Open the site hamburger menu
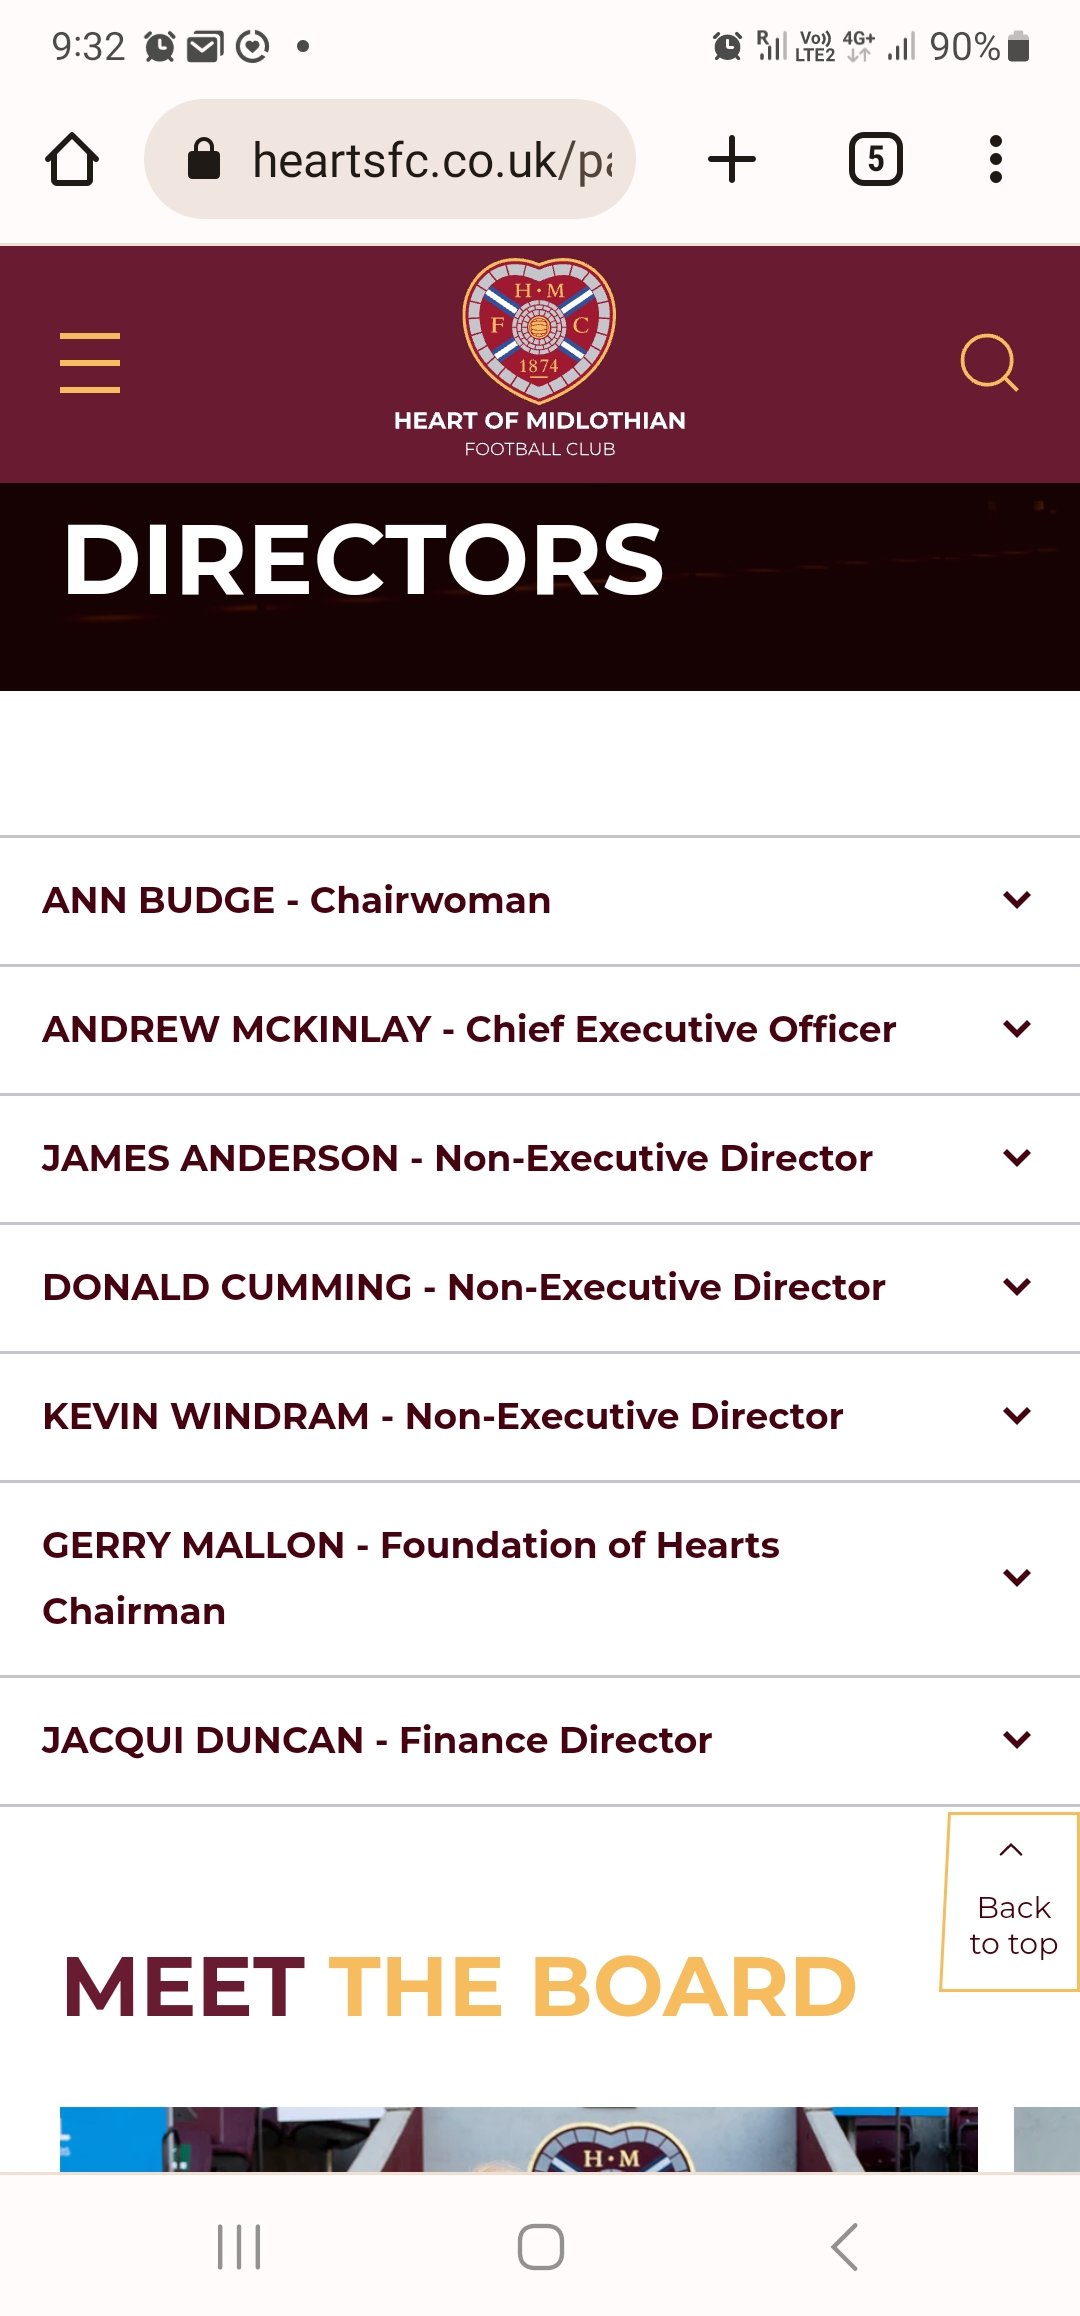The image size is (1080, 2316). pyautogui.click(x=90, y=363)
